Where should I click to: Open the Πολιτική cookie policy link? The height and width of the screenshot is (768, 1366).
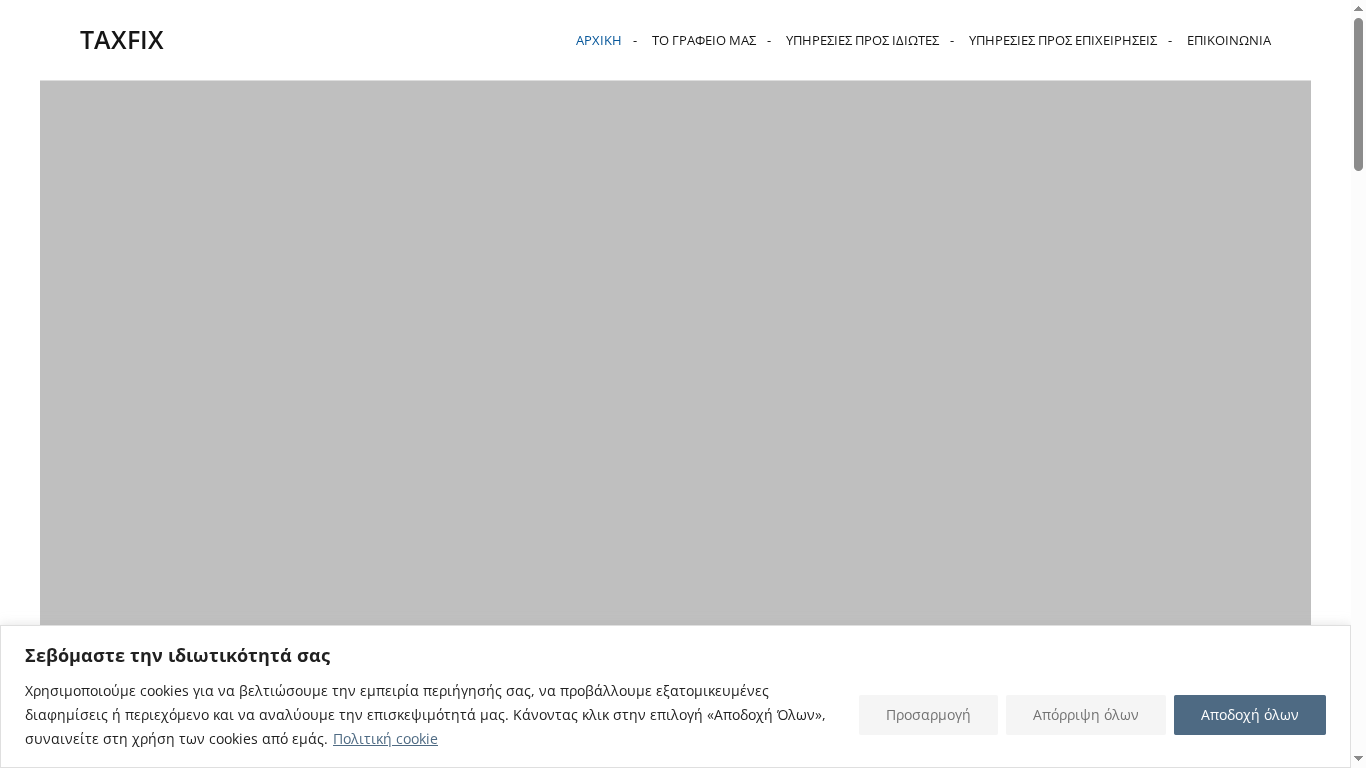coord(385,739)
